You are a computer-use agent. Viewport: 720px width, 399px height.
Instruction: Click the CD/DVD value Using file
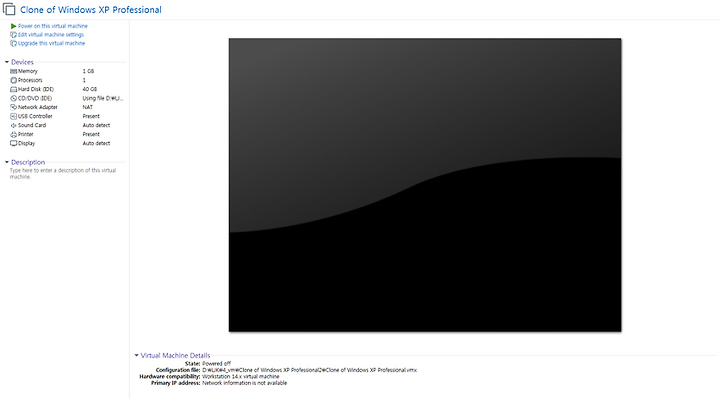[x=103, y=98]
